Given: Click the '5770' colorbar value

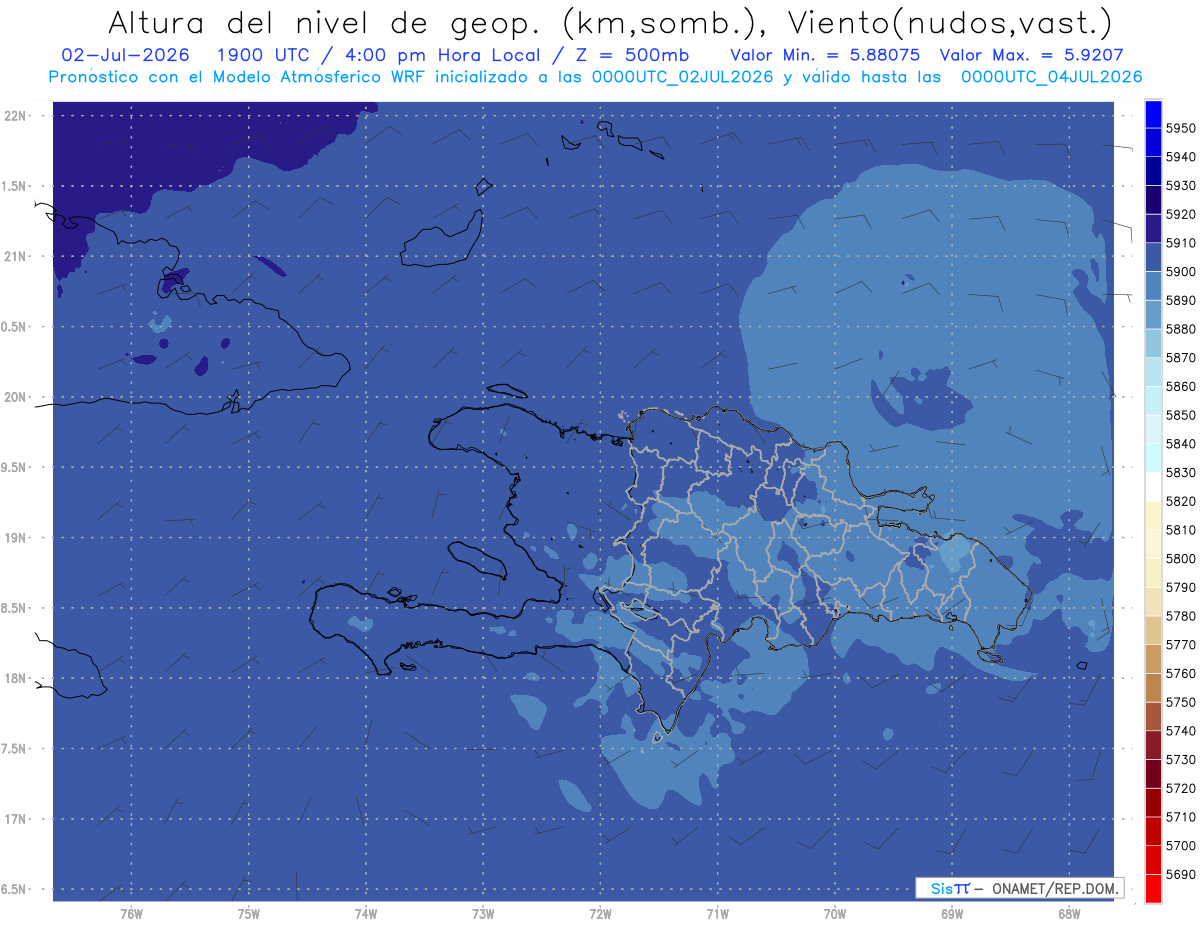Looking at the screenshot, I should click(1180, 644).
